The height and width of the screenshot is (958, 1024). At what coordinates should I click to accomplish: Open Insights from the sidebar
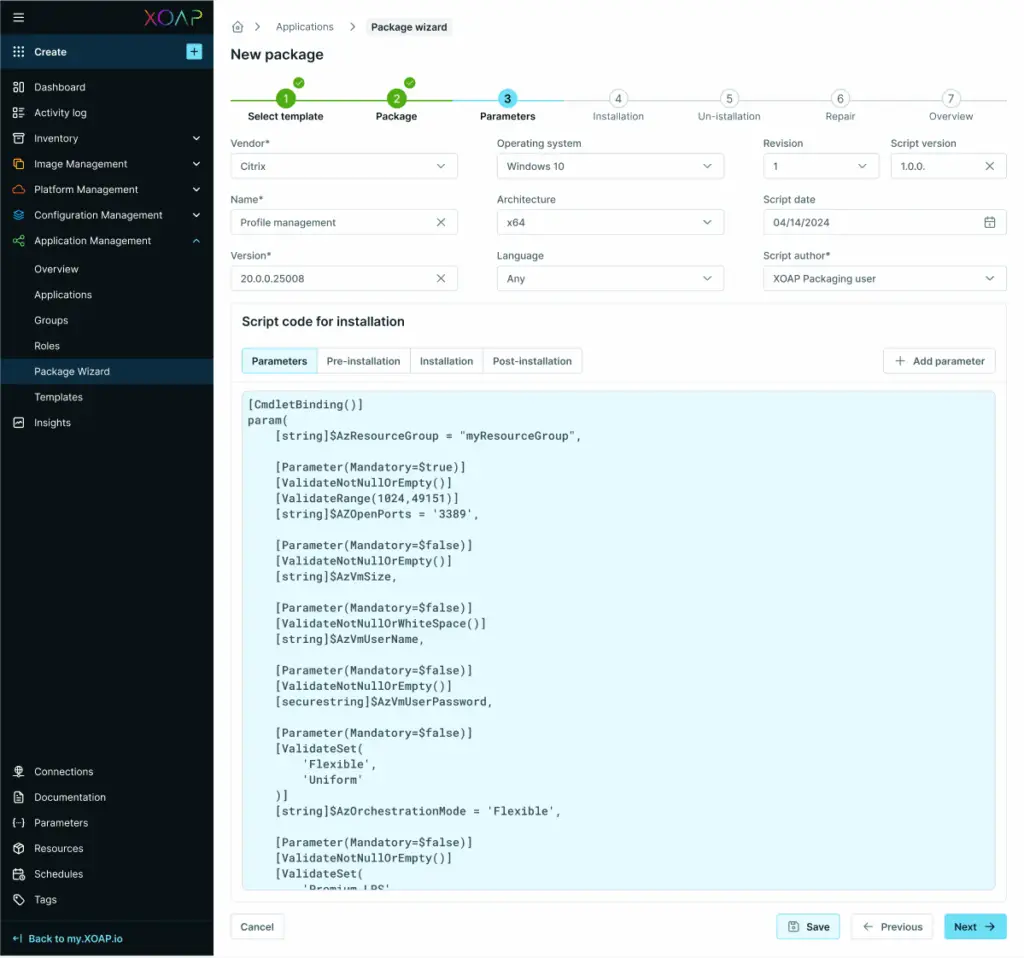pyautogui.click(x=52, y=423)
